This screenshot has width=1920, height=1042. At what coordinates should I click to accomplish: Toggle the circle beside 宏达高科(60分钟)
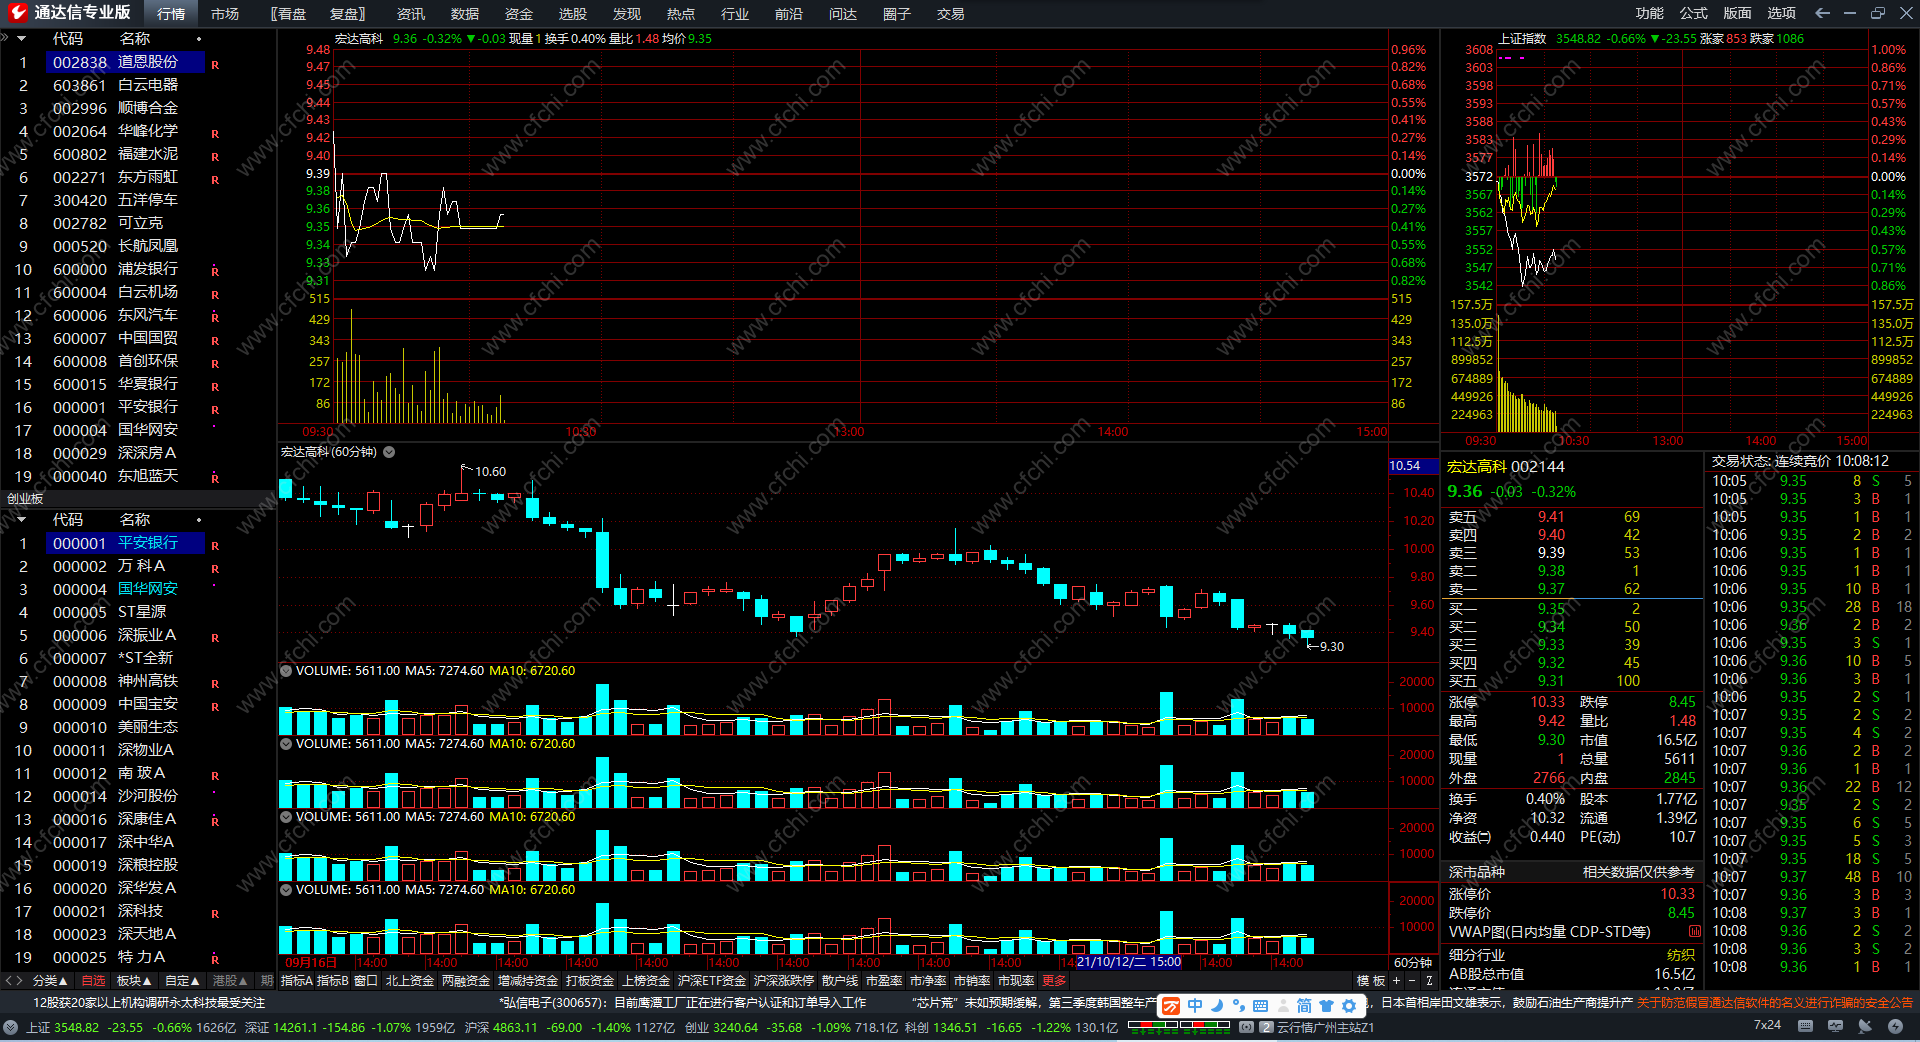point(389,452)
